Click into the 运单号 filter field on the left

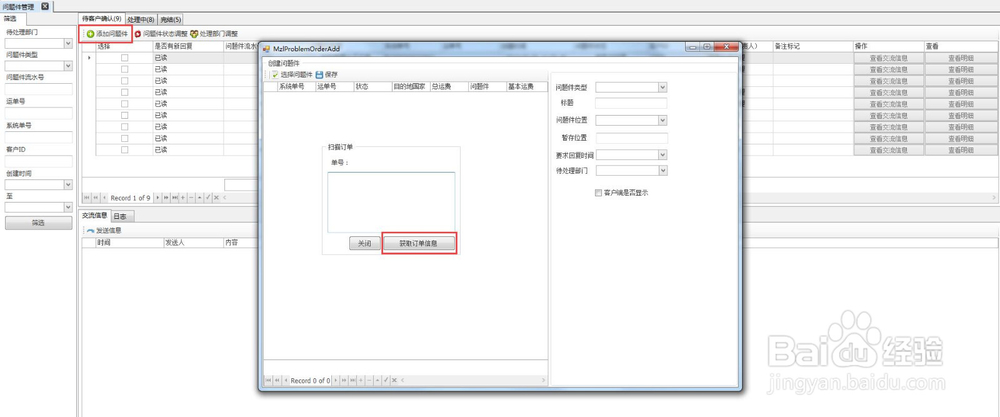click(38, 113)
